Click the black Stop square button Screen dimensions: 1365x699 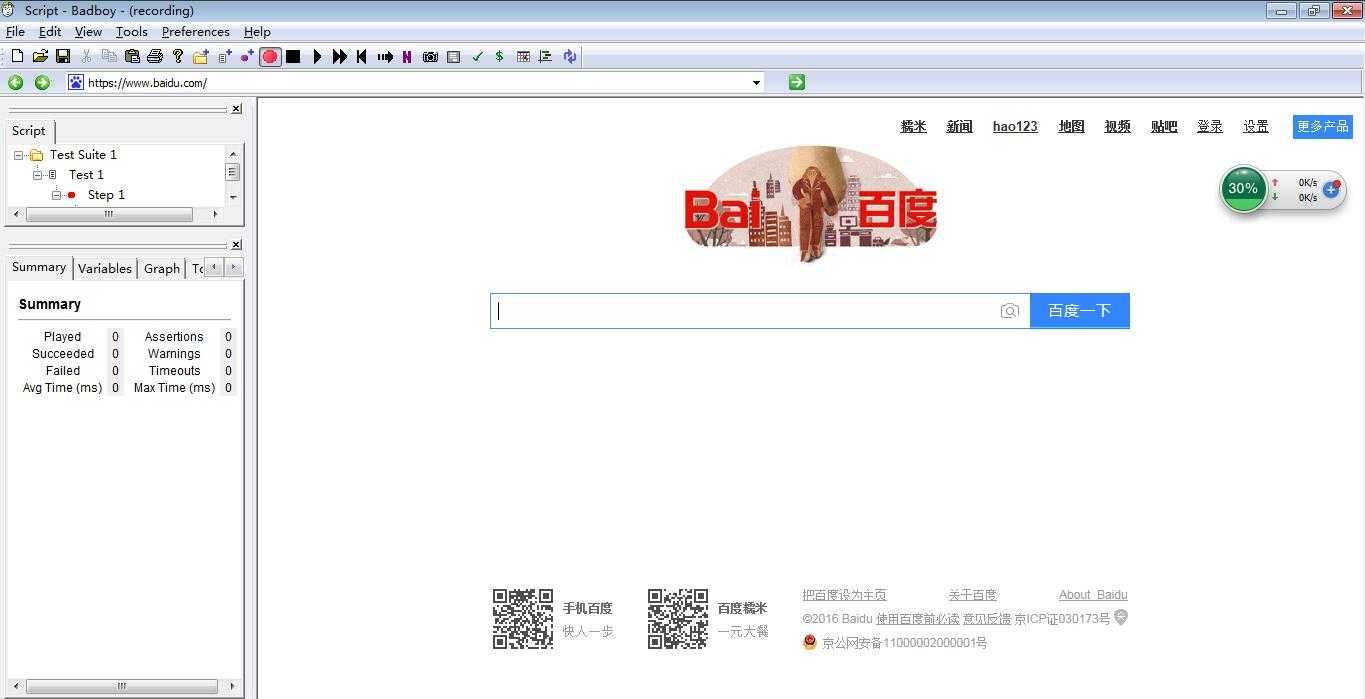click(x=293, y=57)
